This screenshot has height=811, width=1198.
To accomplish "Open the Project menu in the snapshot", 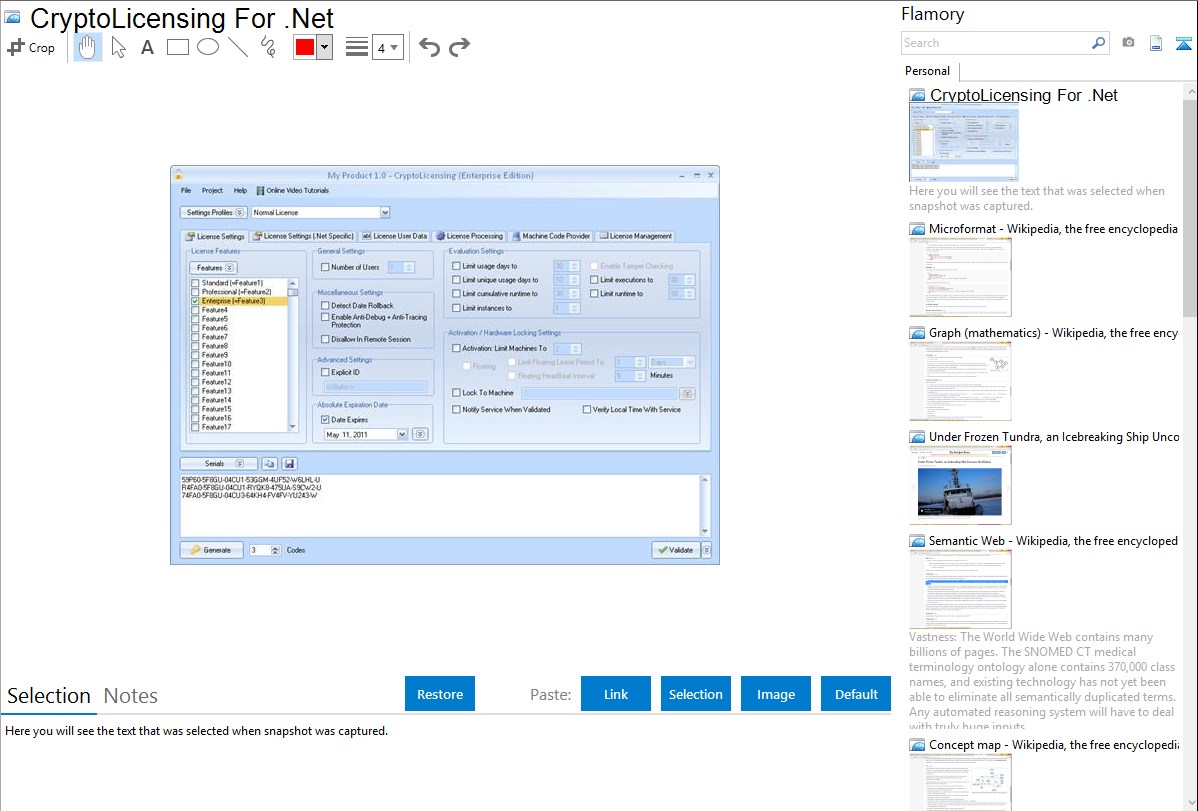I will tap(212, 190).
